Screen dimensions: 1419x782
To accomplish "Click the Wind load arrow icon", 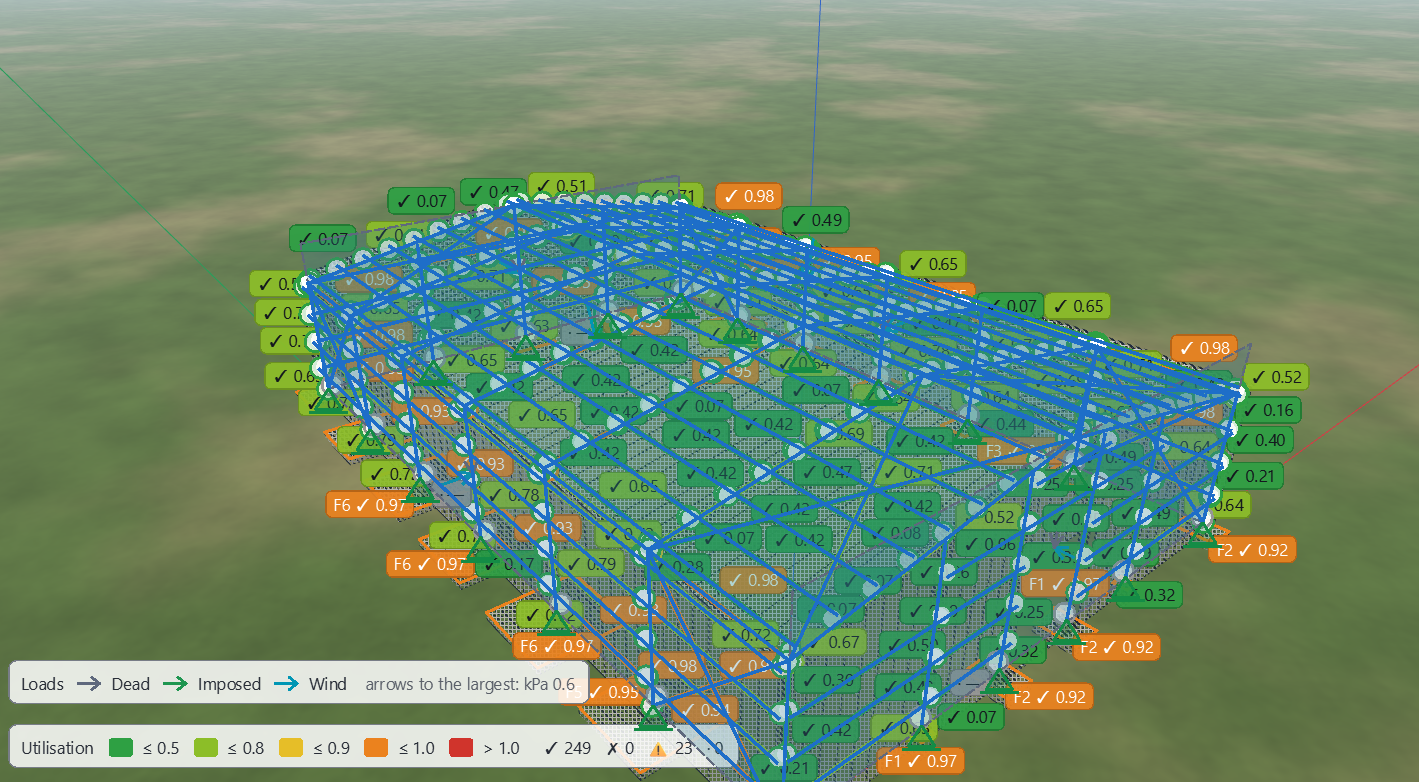I will pos(286,684).
